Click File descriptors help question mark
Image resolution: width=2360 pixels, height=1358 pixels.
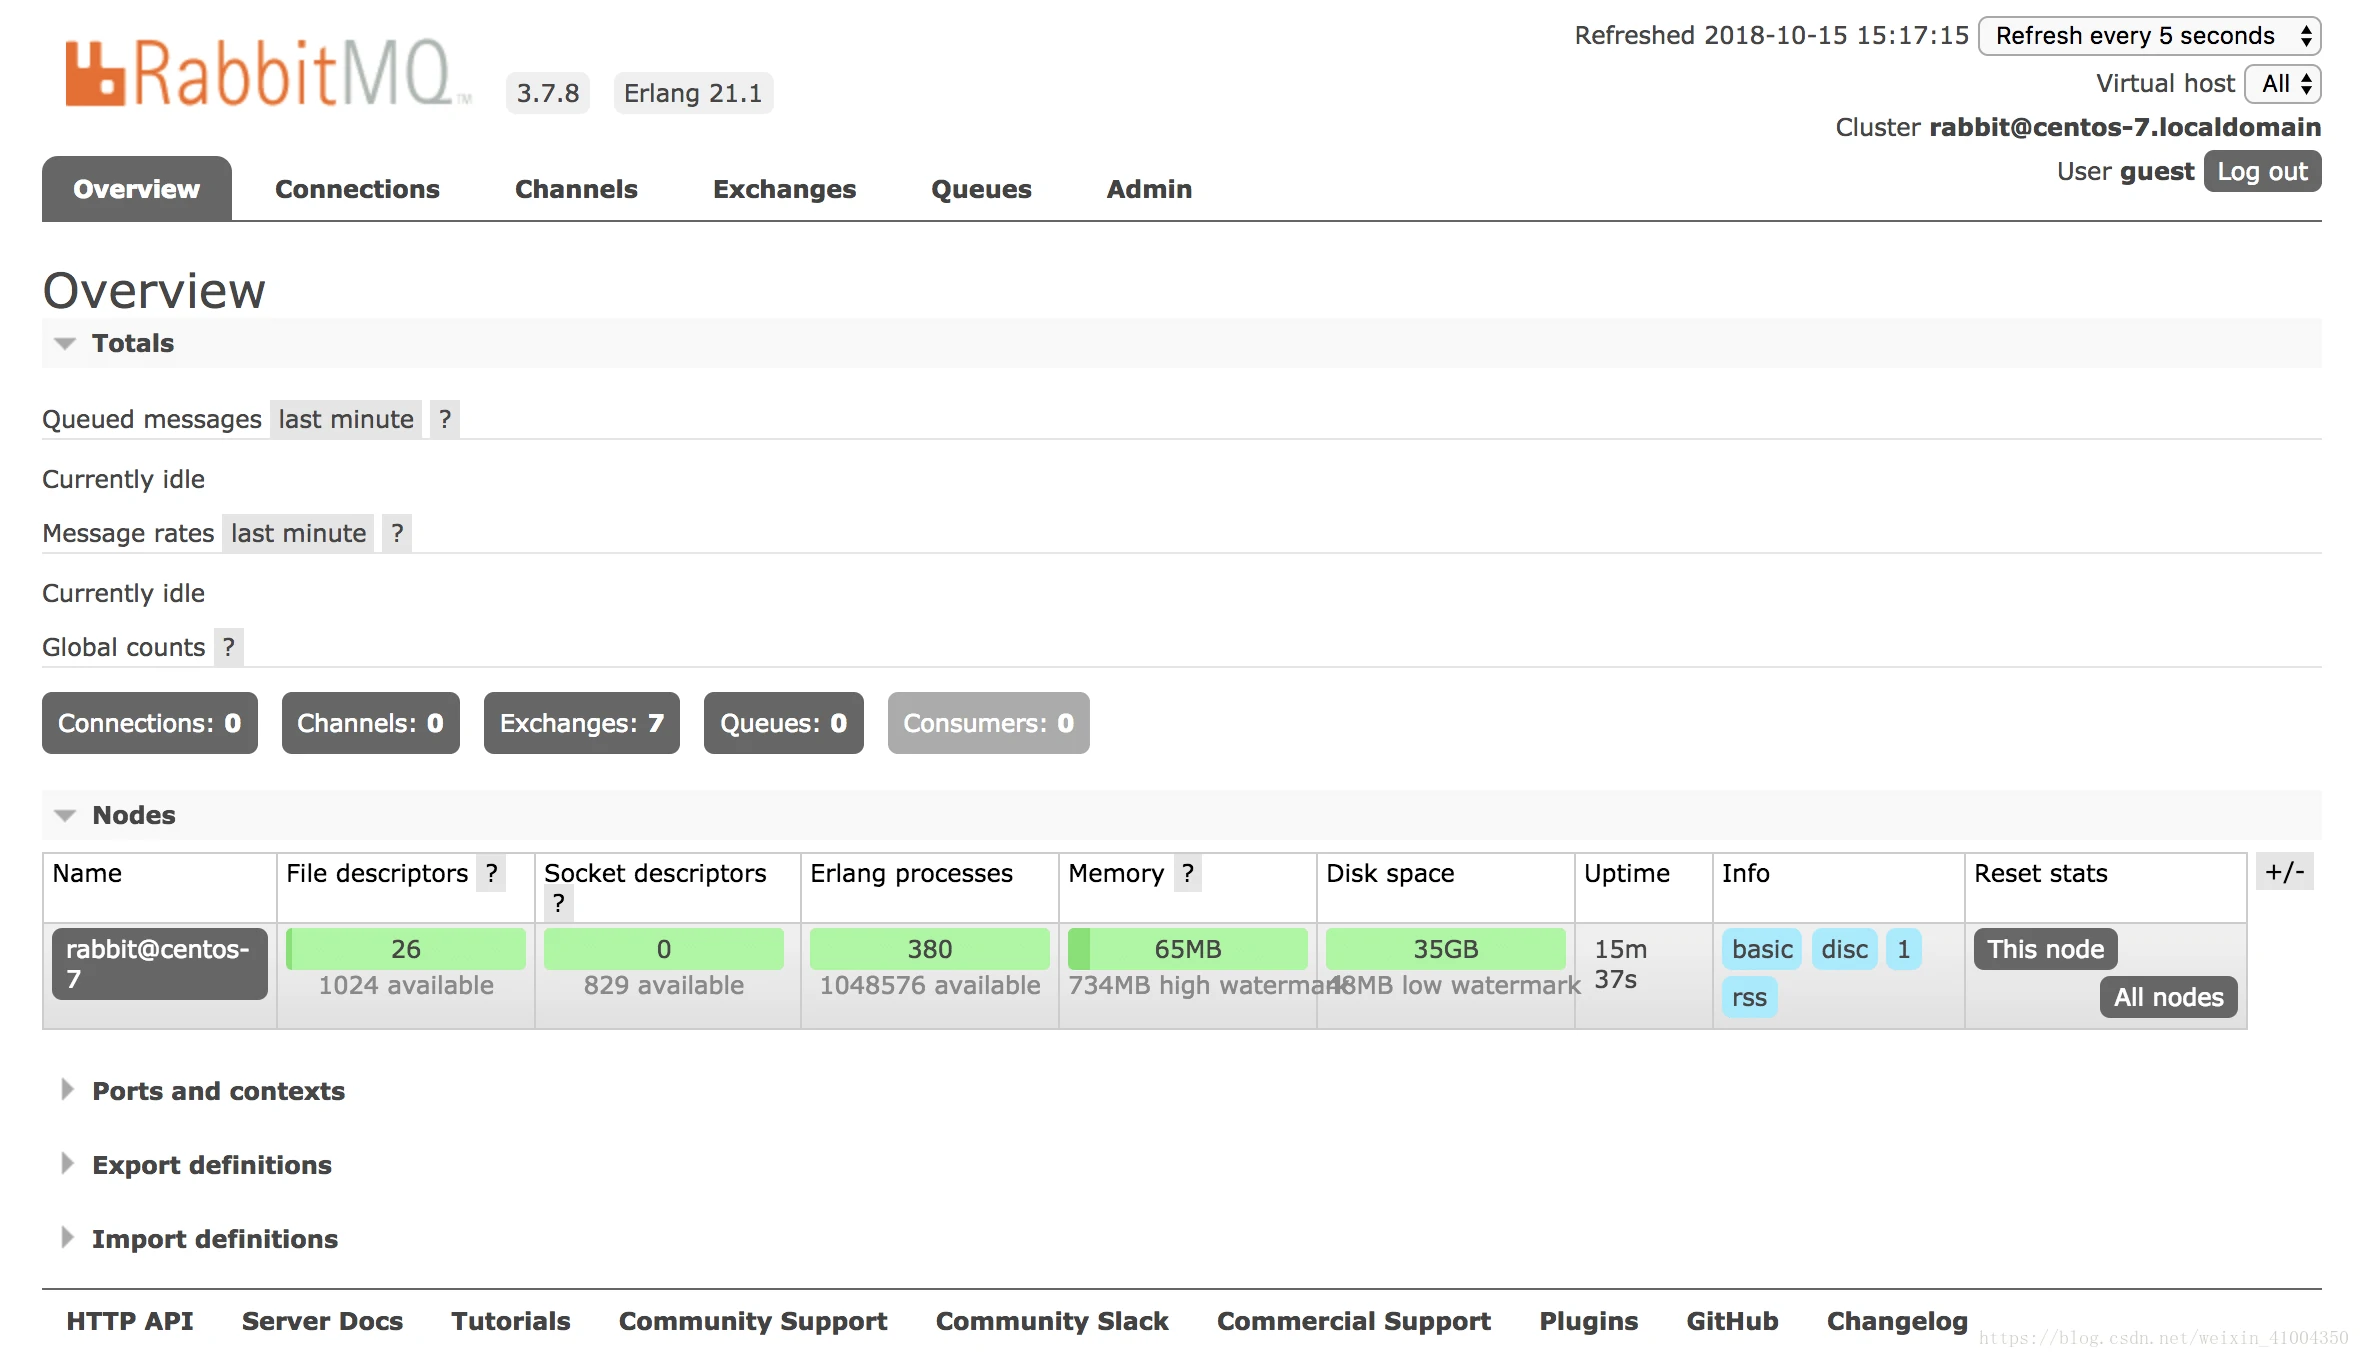(x=491, y=873)
